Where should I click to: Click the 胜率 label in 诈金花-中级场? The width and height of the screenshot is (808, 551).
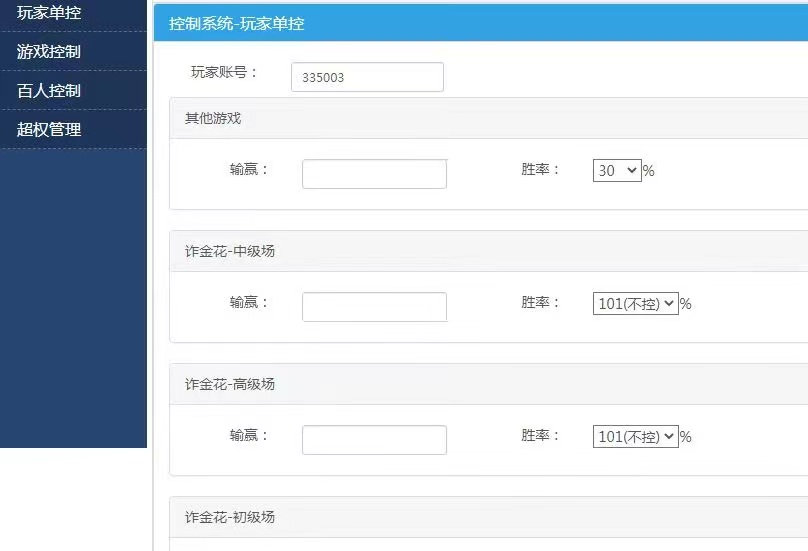541,302
